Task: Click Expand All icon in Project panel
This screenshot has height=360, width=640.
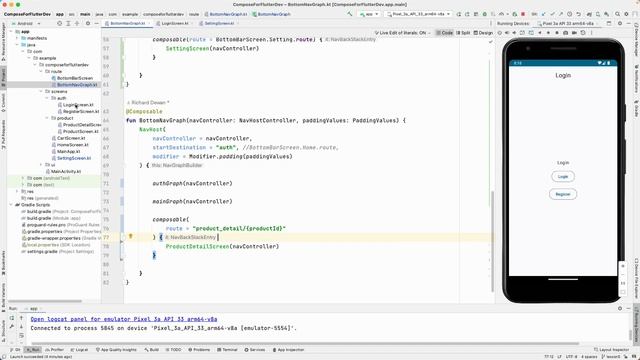Action: pos(68,23)
